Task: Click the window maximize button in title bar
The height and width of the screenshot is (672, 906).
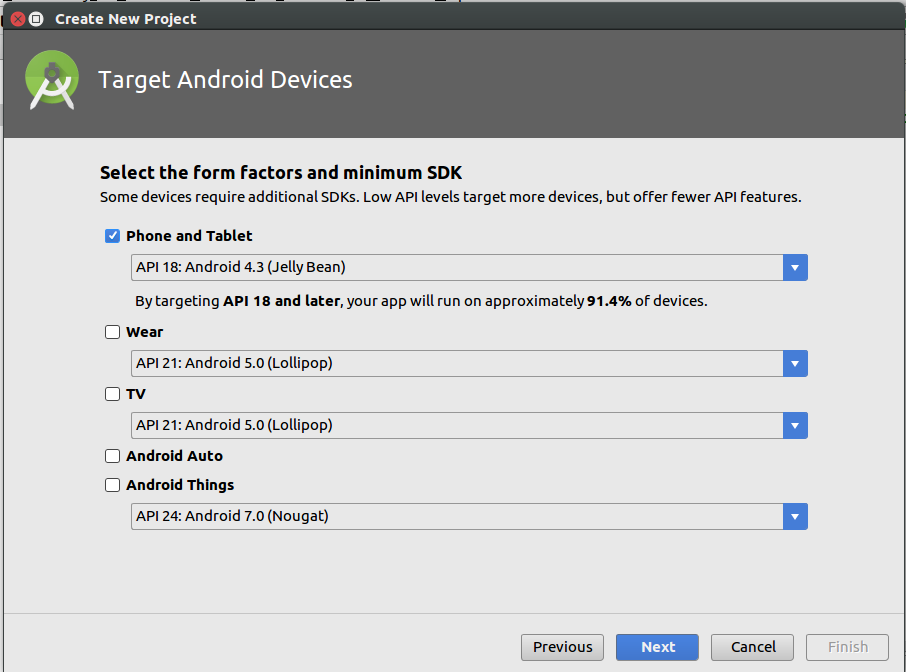Action: tap(36, 19)
